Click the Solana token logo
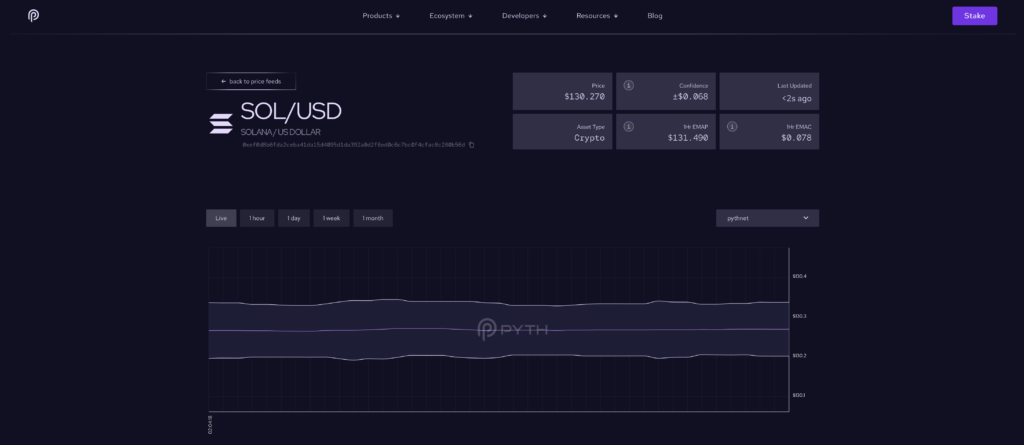1024x445 pixels. [x=221, y=124]
